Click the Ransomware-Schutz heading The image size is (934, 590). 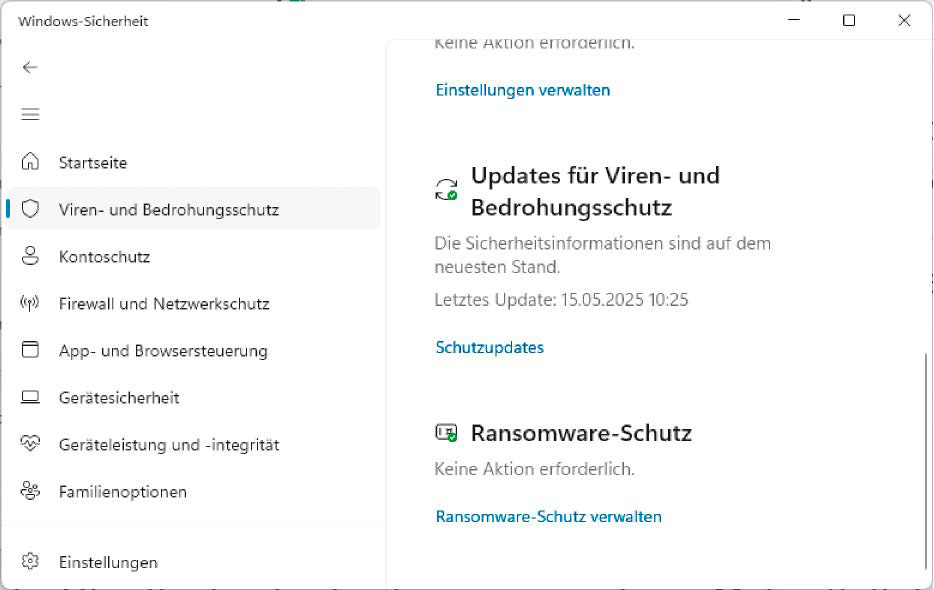(x=581, y=433)
